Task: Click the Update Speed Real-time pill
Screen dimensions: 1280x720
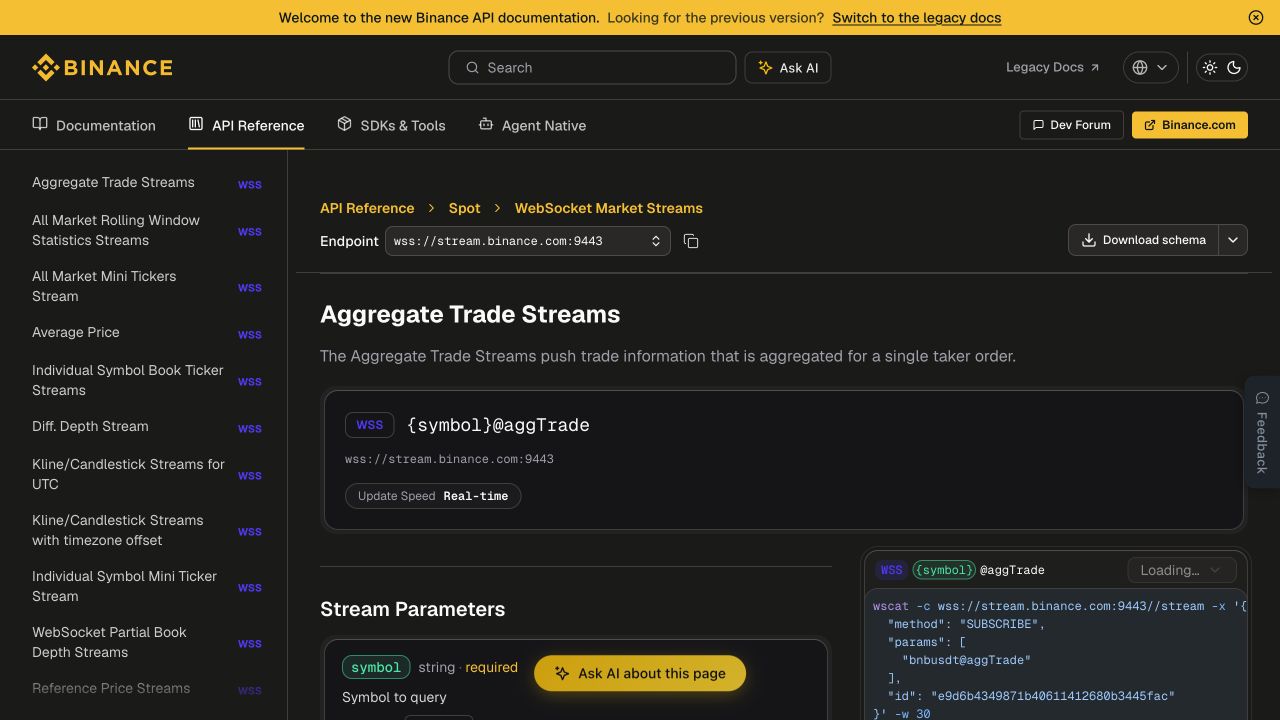Action: pos(433,496)
